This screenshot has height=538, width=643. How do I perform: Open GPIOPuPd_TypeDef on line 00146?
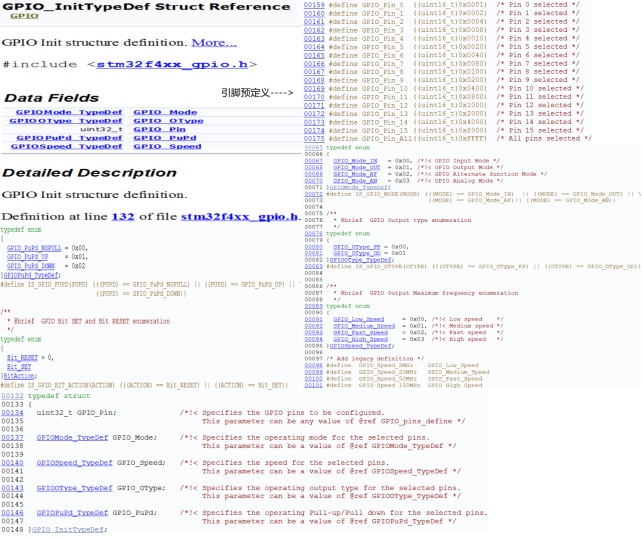[x=72, y=513]
